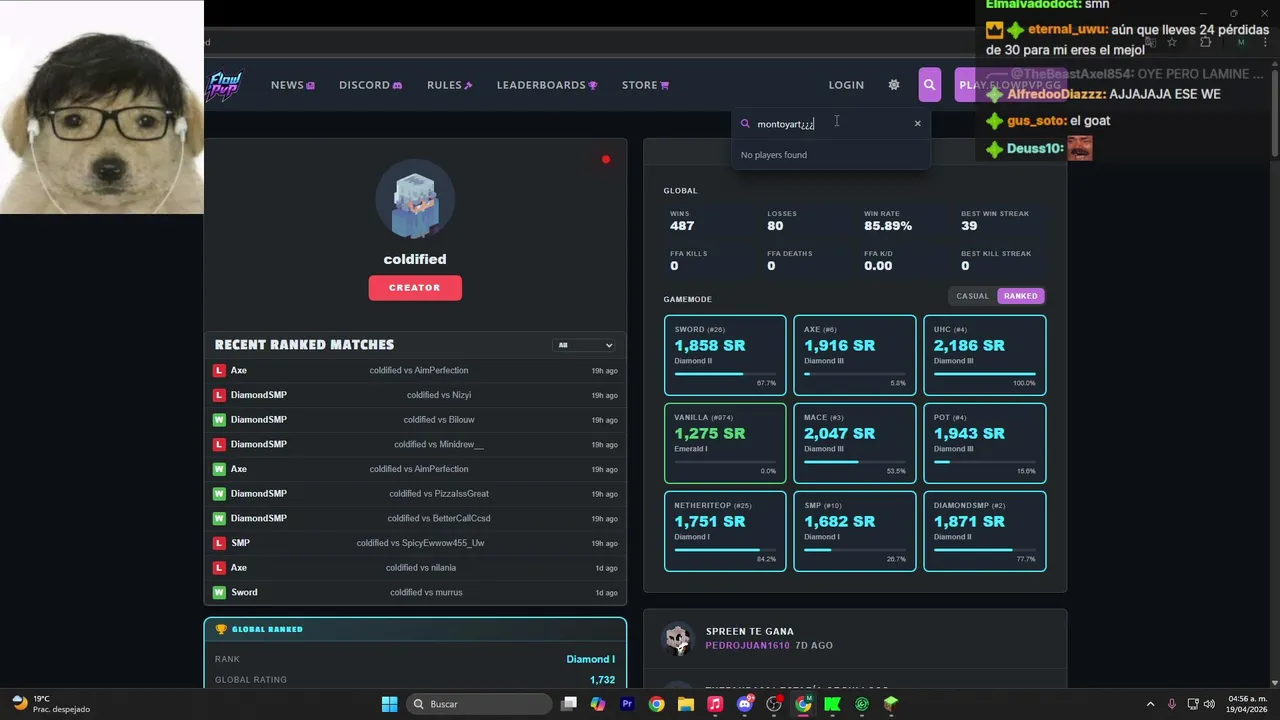Select the UHC 2,186 SR card
1280x720 pixels.
(985, 355)
